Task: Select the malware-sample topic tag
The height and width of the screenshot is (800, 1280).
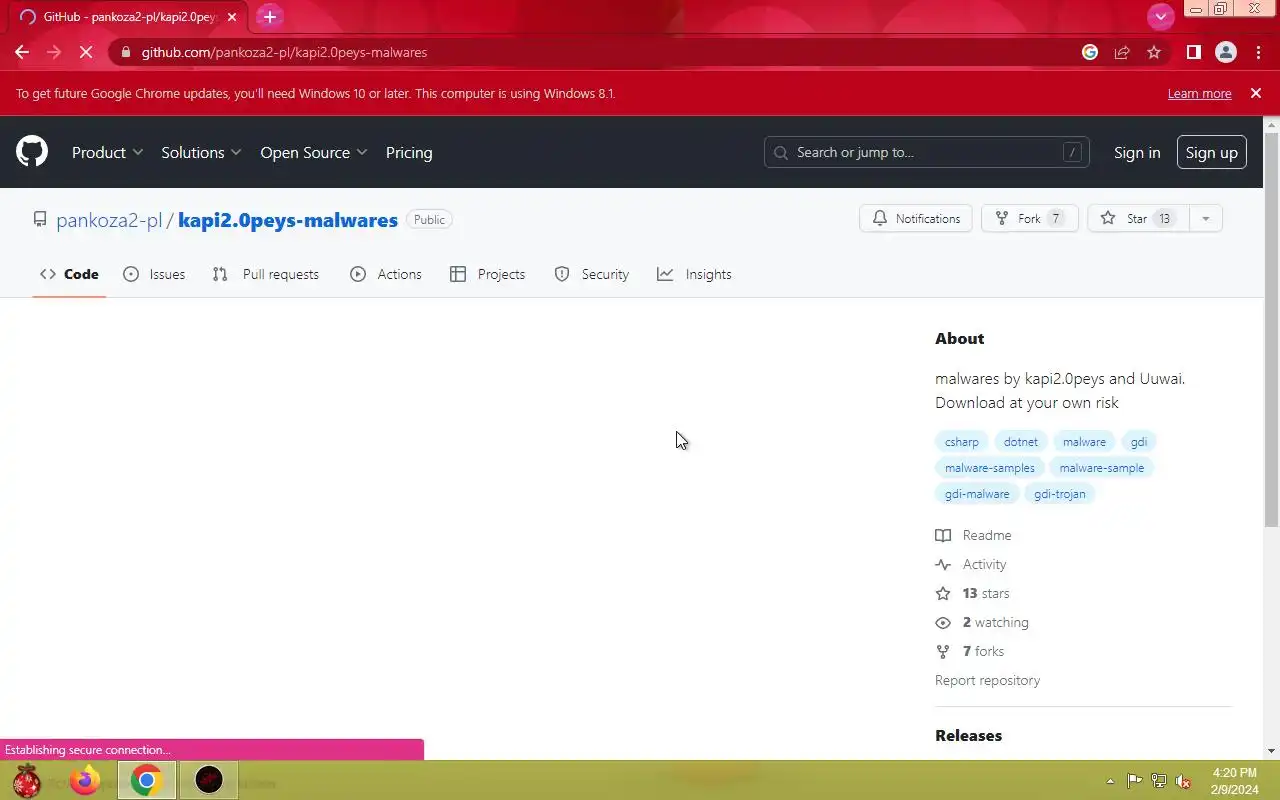Action: pos(1101,467)
